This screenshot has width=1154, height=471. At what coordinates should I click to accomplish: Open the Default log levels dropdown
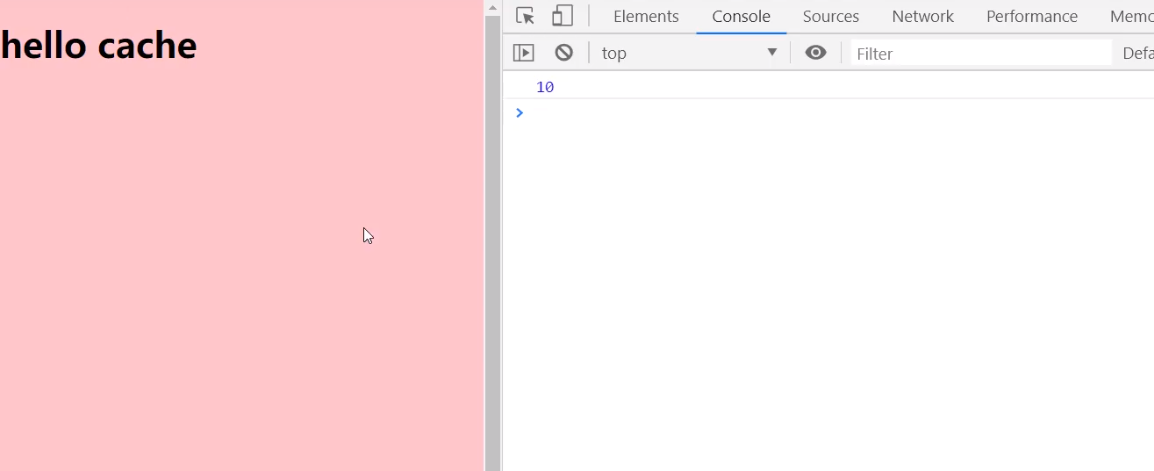tap(1138, 53)
